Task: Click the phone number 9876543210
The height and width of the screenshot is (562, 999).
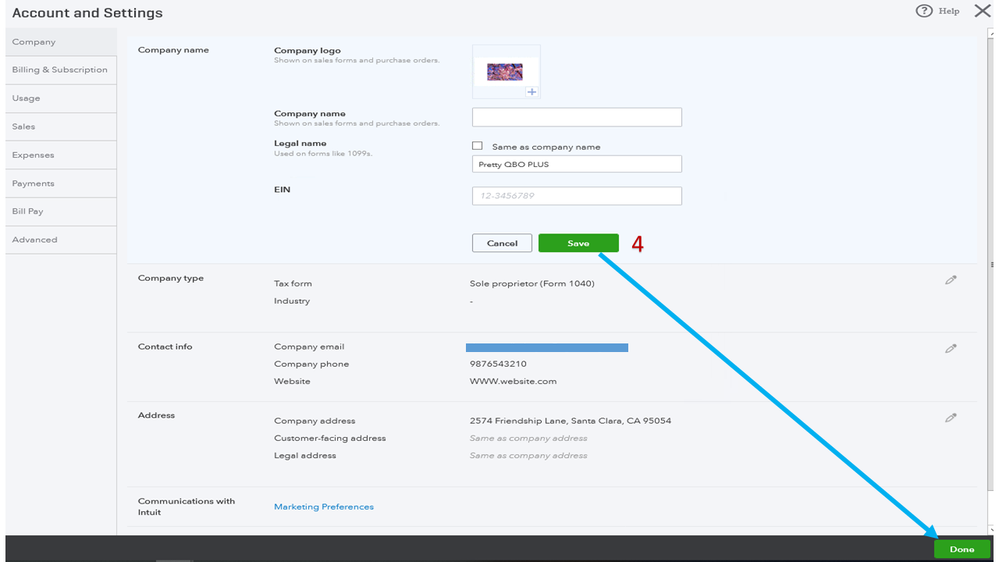Action: tap(498, 364)
